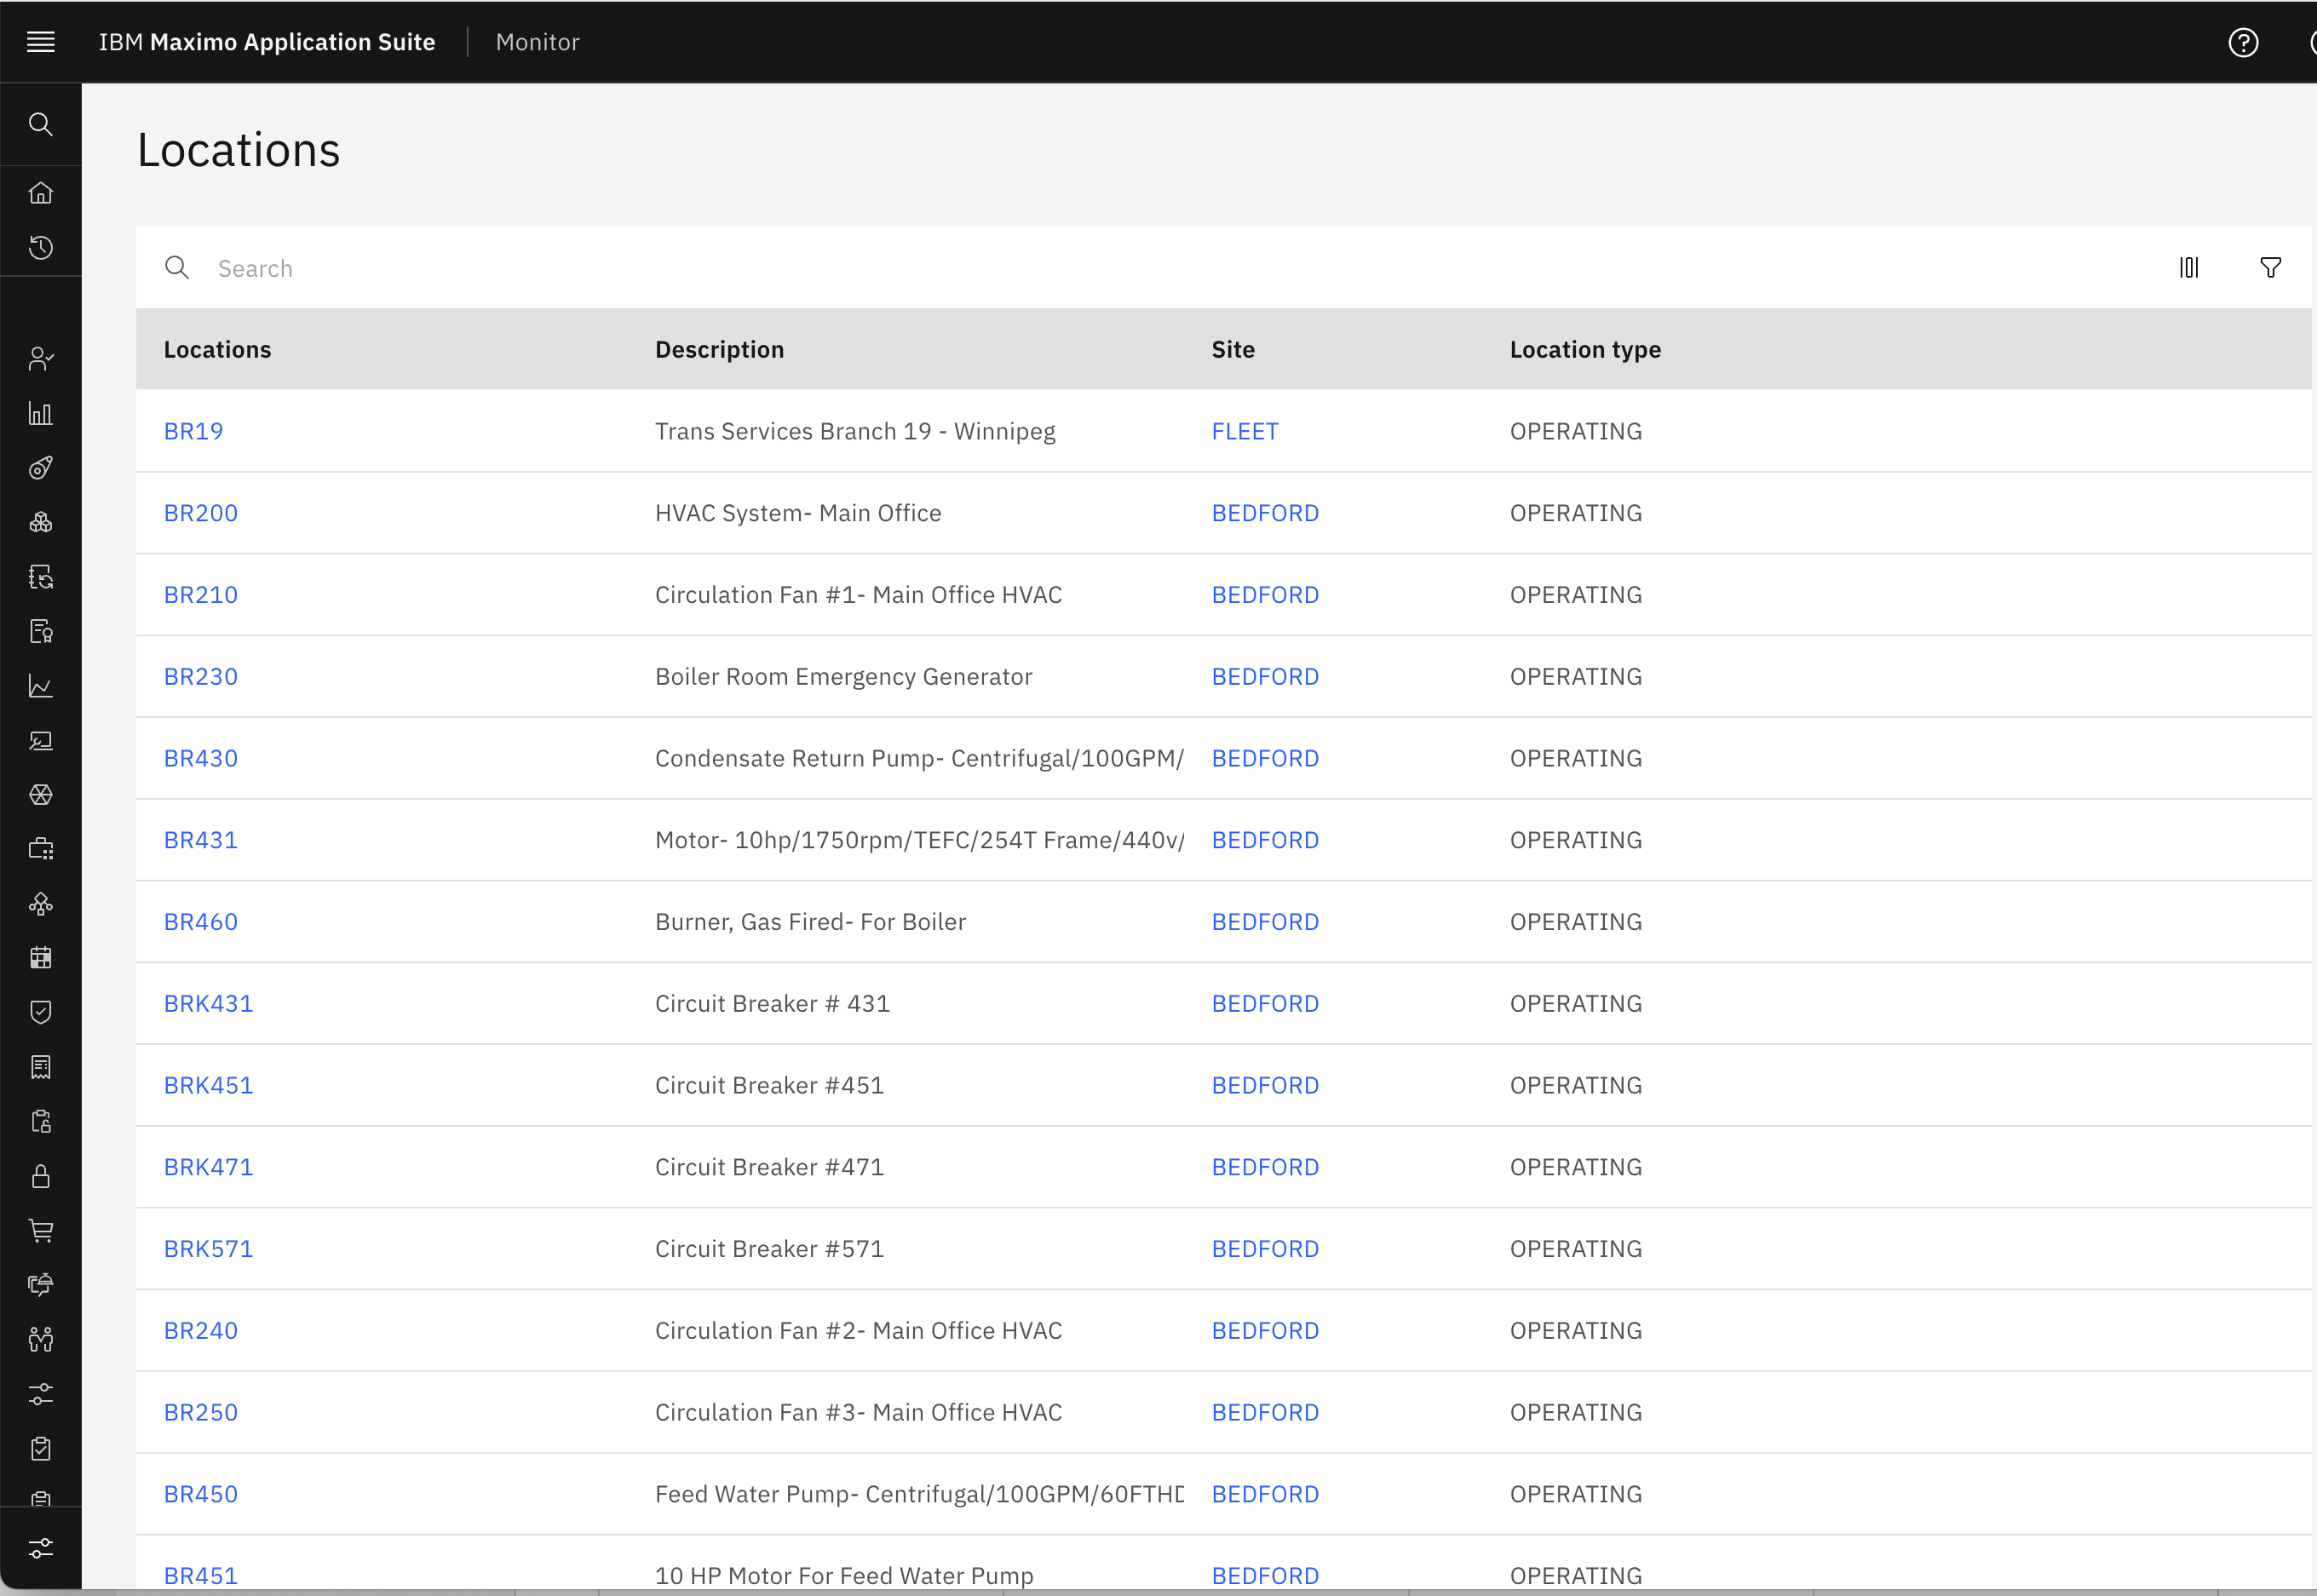
Task: Open location BR210
Action: 201,595
